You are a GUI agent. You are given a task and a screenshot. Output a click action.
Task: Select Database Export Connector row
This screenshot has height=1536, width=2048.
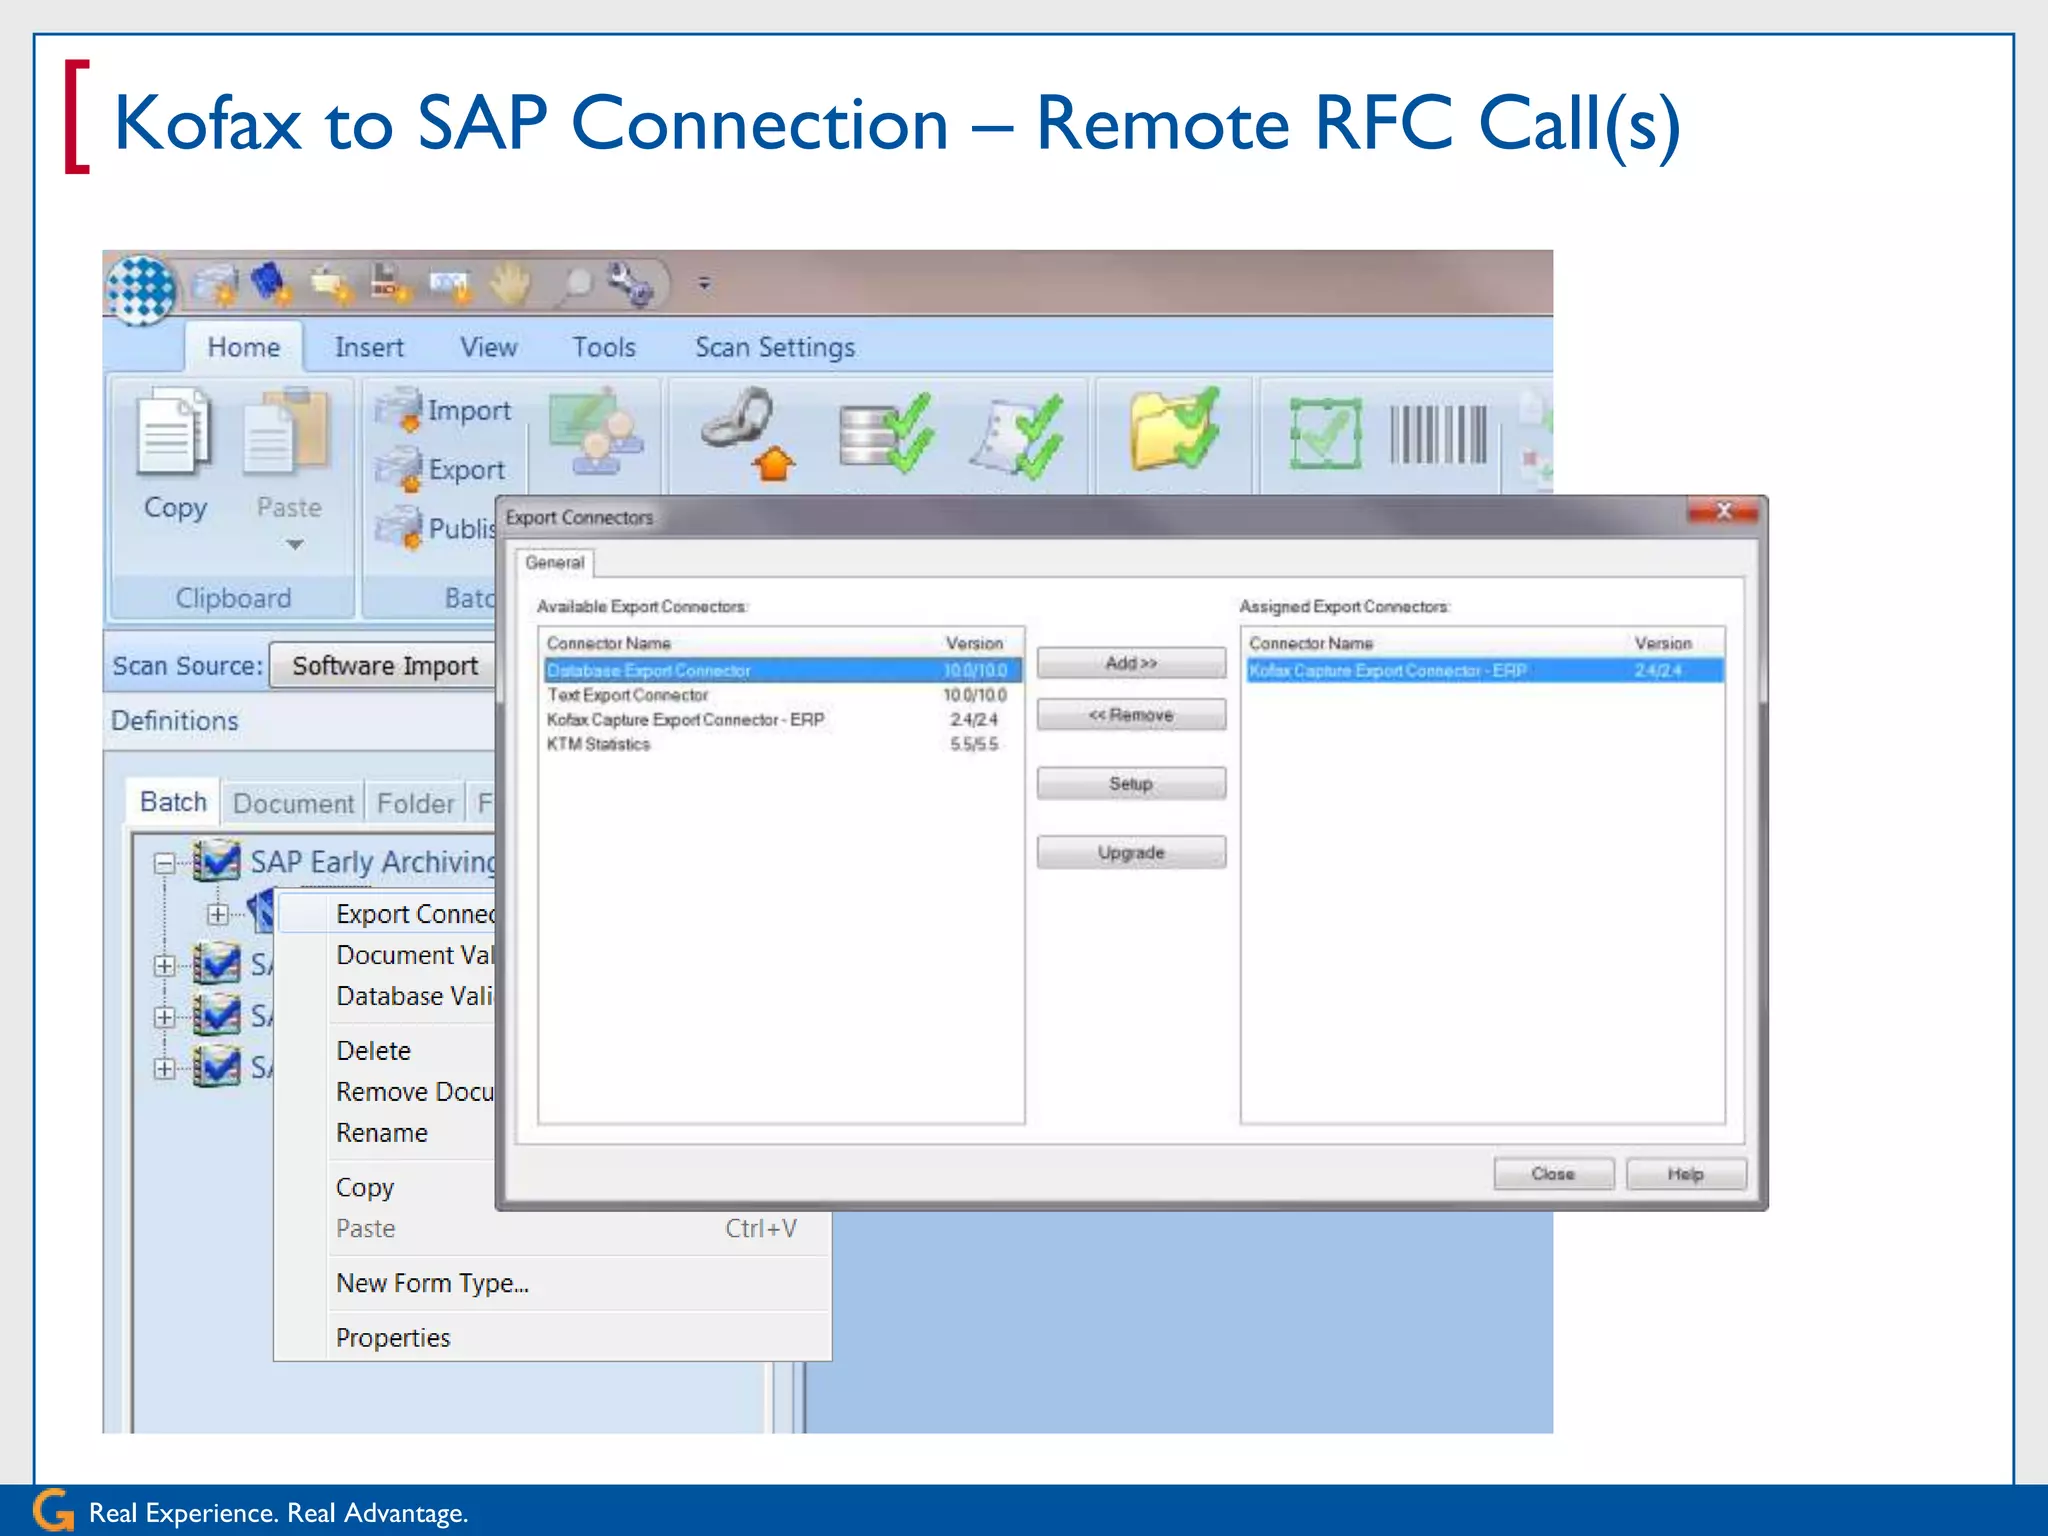click(x=782, y=671)
